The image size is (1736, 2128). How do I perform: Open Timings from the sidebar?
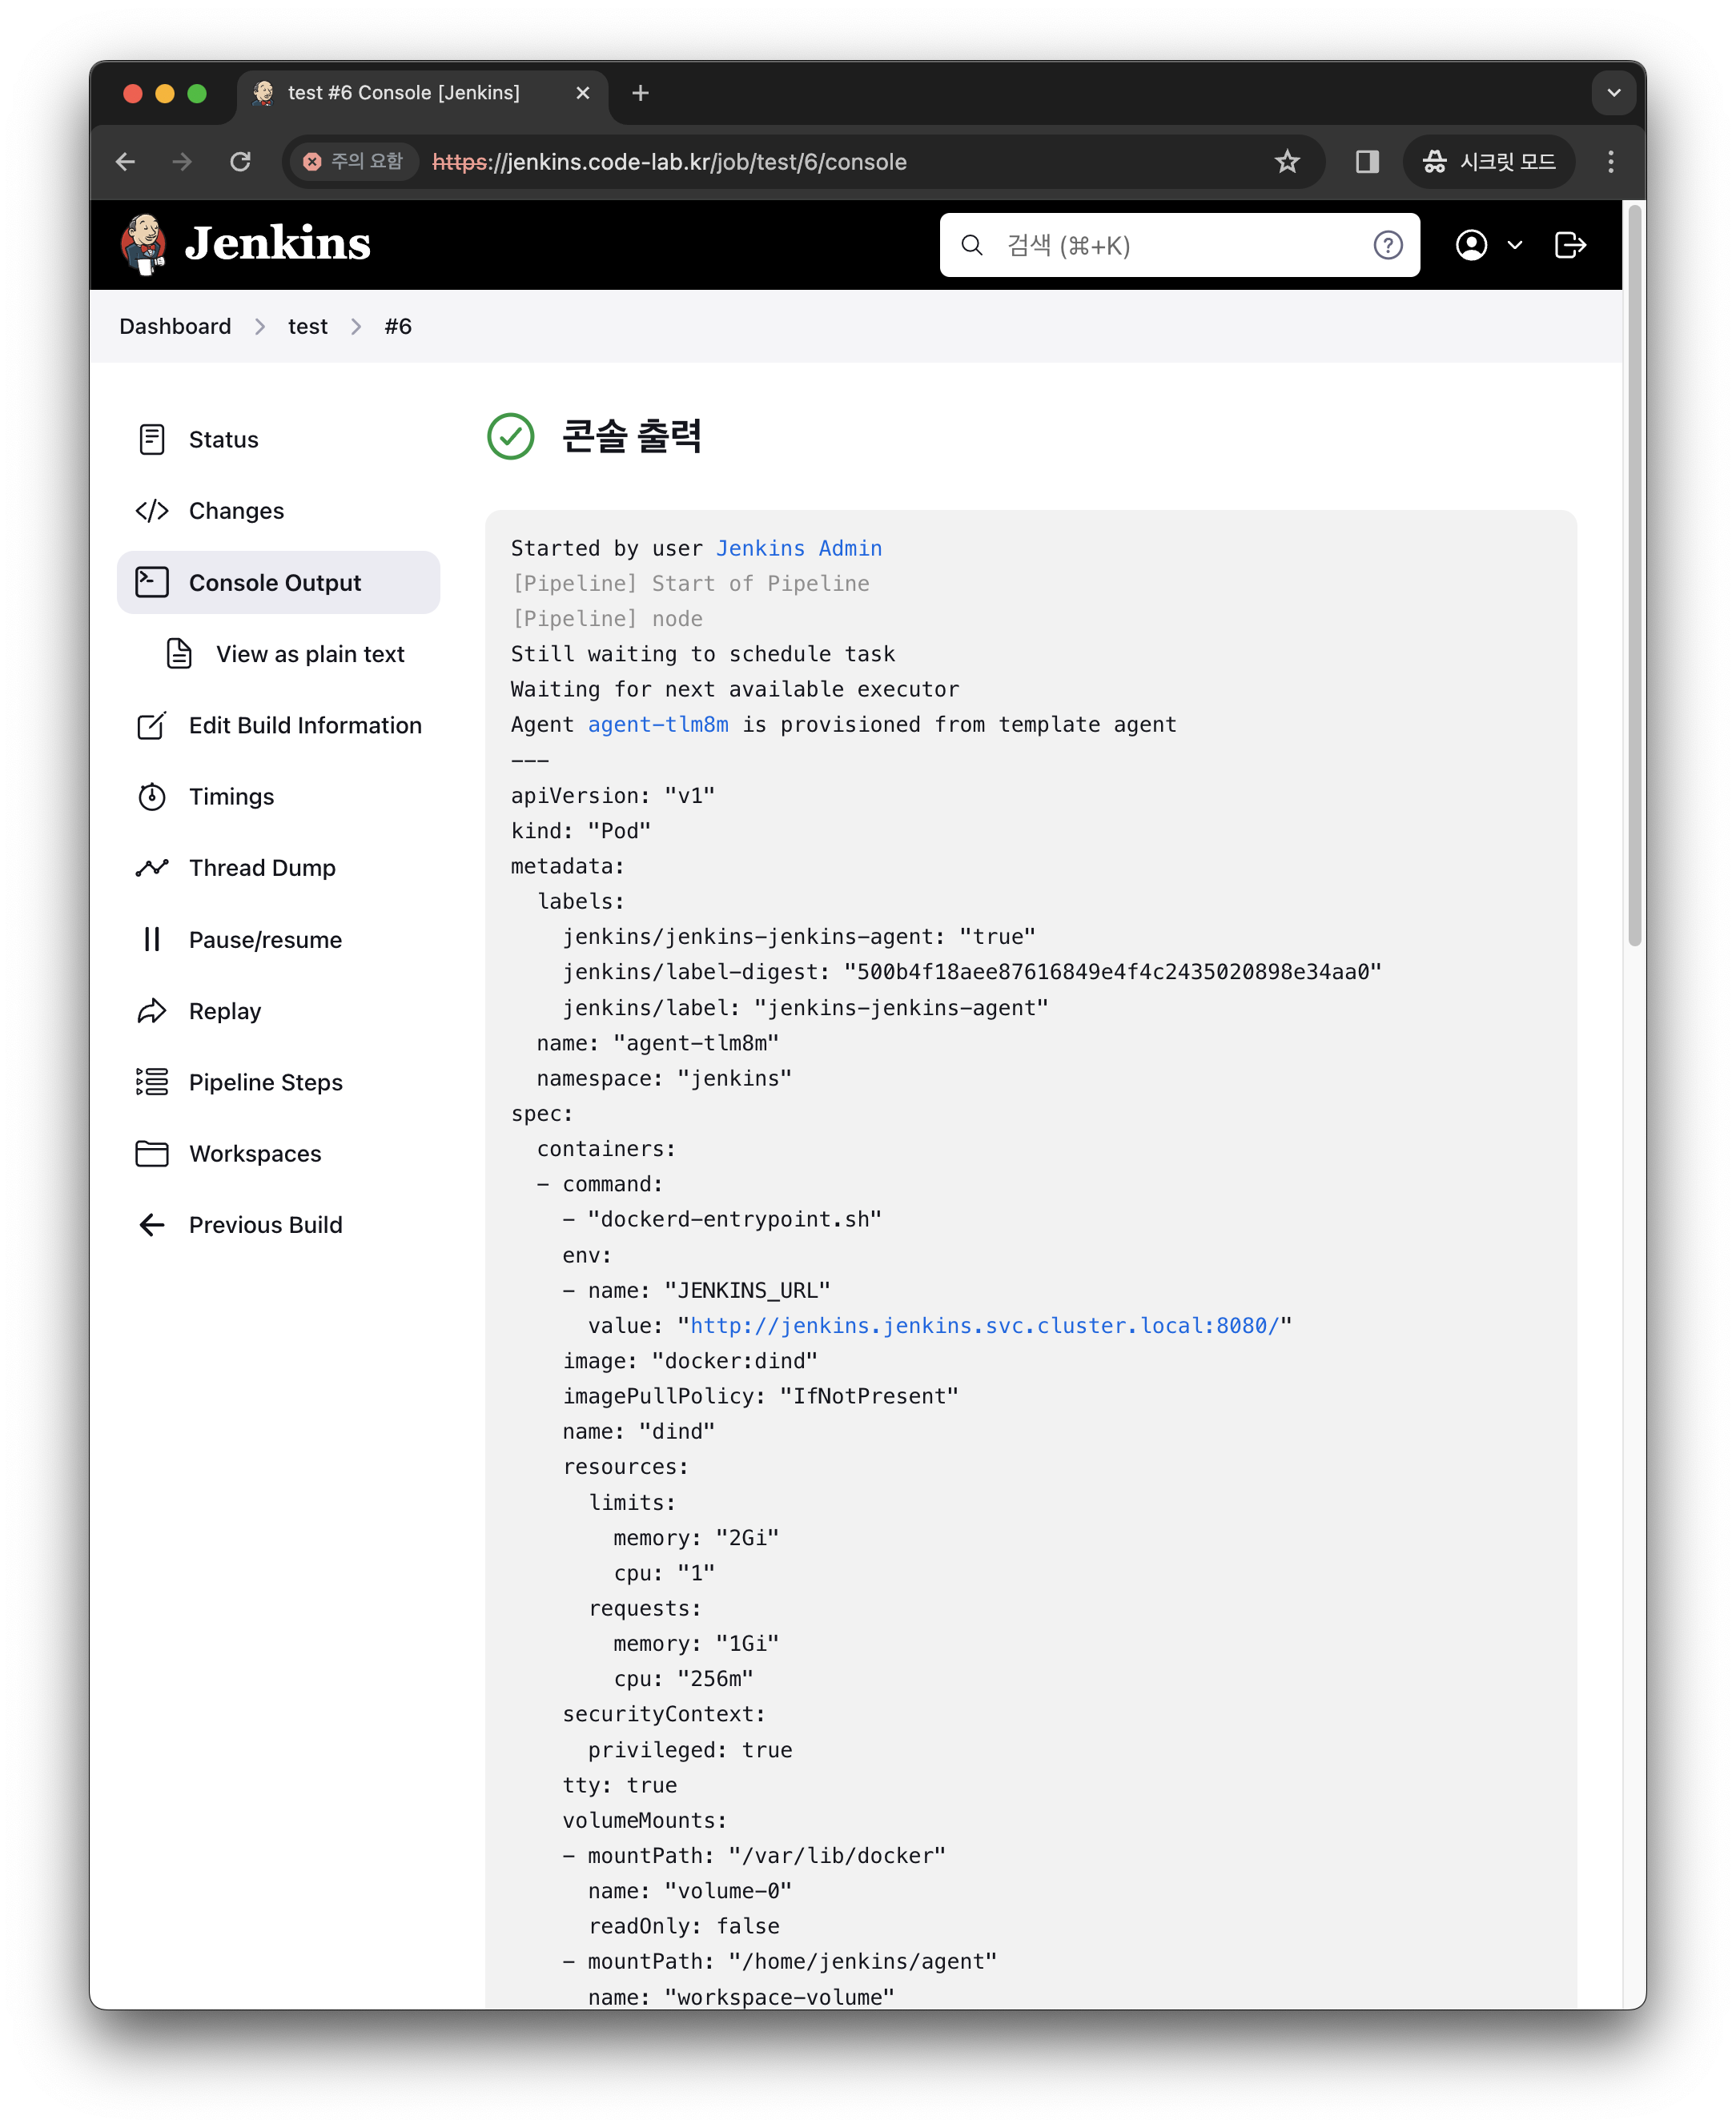(231, 797)
